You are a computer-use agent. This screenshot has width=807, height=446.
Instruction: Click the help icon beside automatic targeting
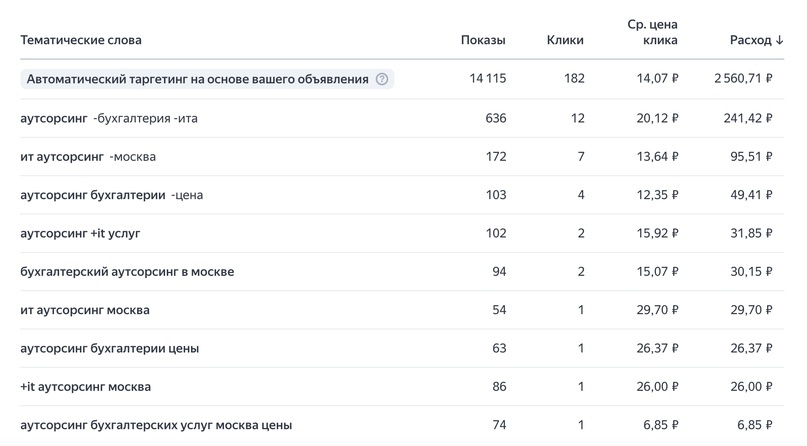tap(382, 79)
